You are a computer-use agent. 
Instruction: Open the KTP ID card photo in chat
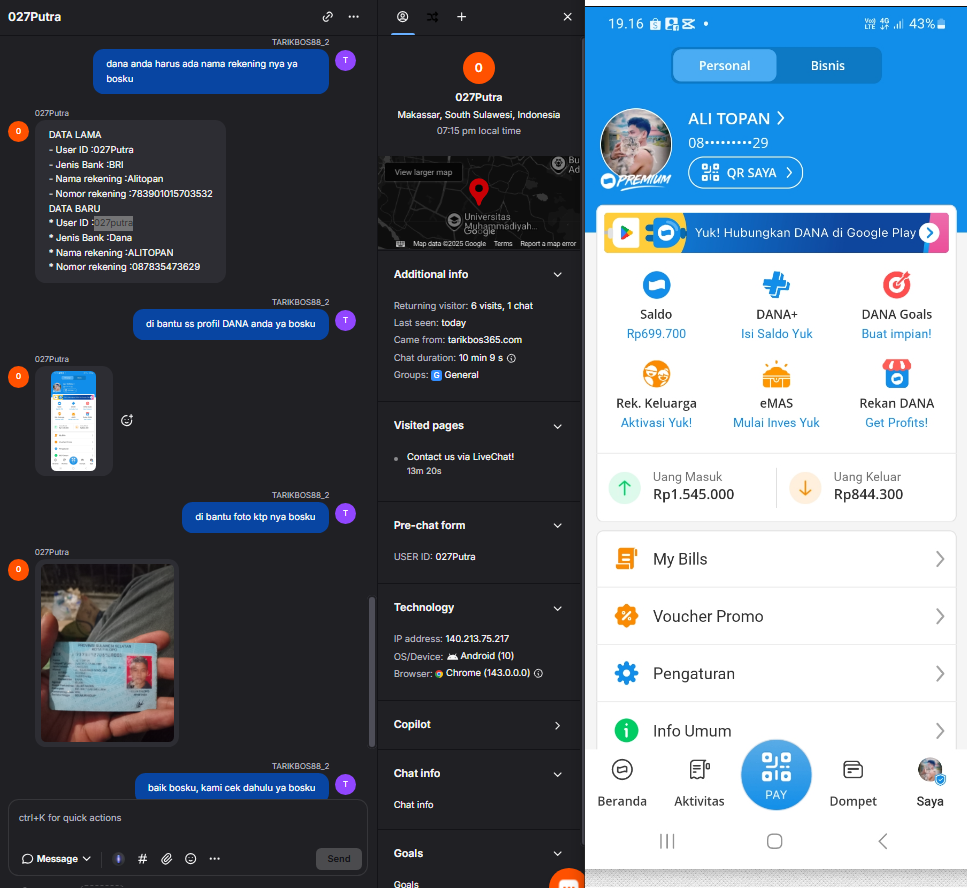(x=107, y=652)
